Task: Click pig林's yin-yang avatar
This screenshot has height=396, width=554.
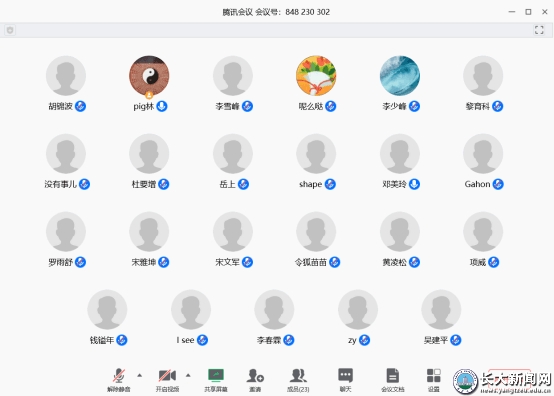Action: click(149, 76)
